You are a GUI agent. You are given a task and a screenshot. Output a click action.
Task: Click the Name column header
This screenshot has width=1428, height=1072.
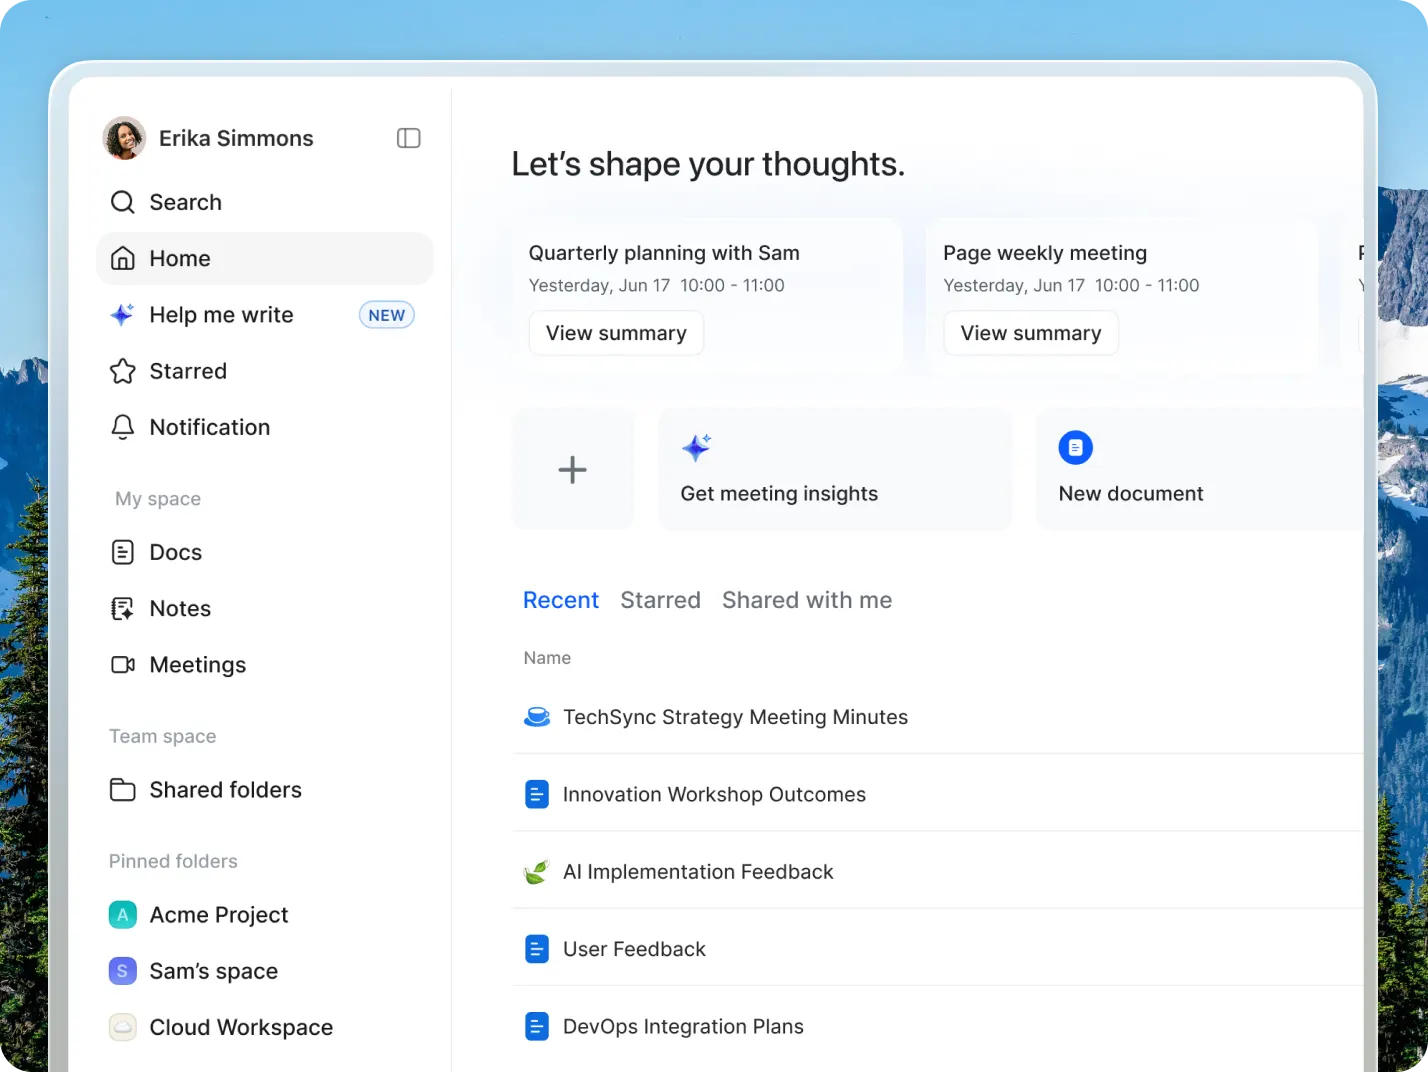click(547, 658)
